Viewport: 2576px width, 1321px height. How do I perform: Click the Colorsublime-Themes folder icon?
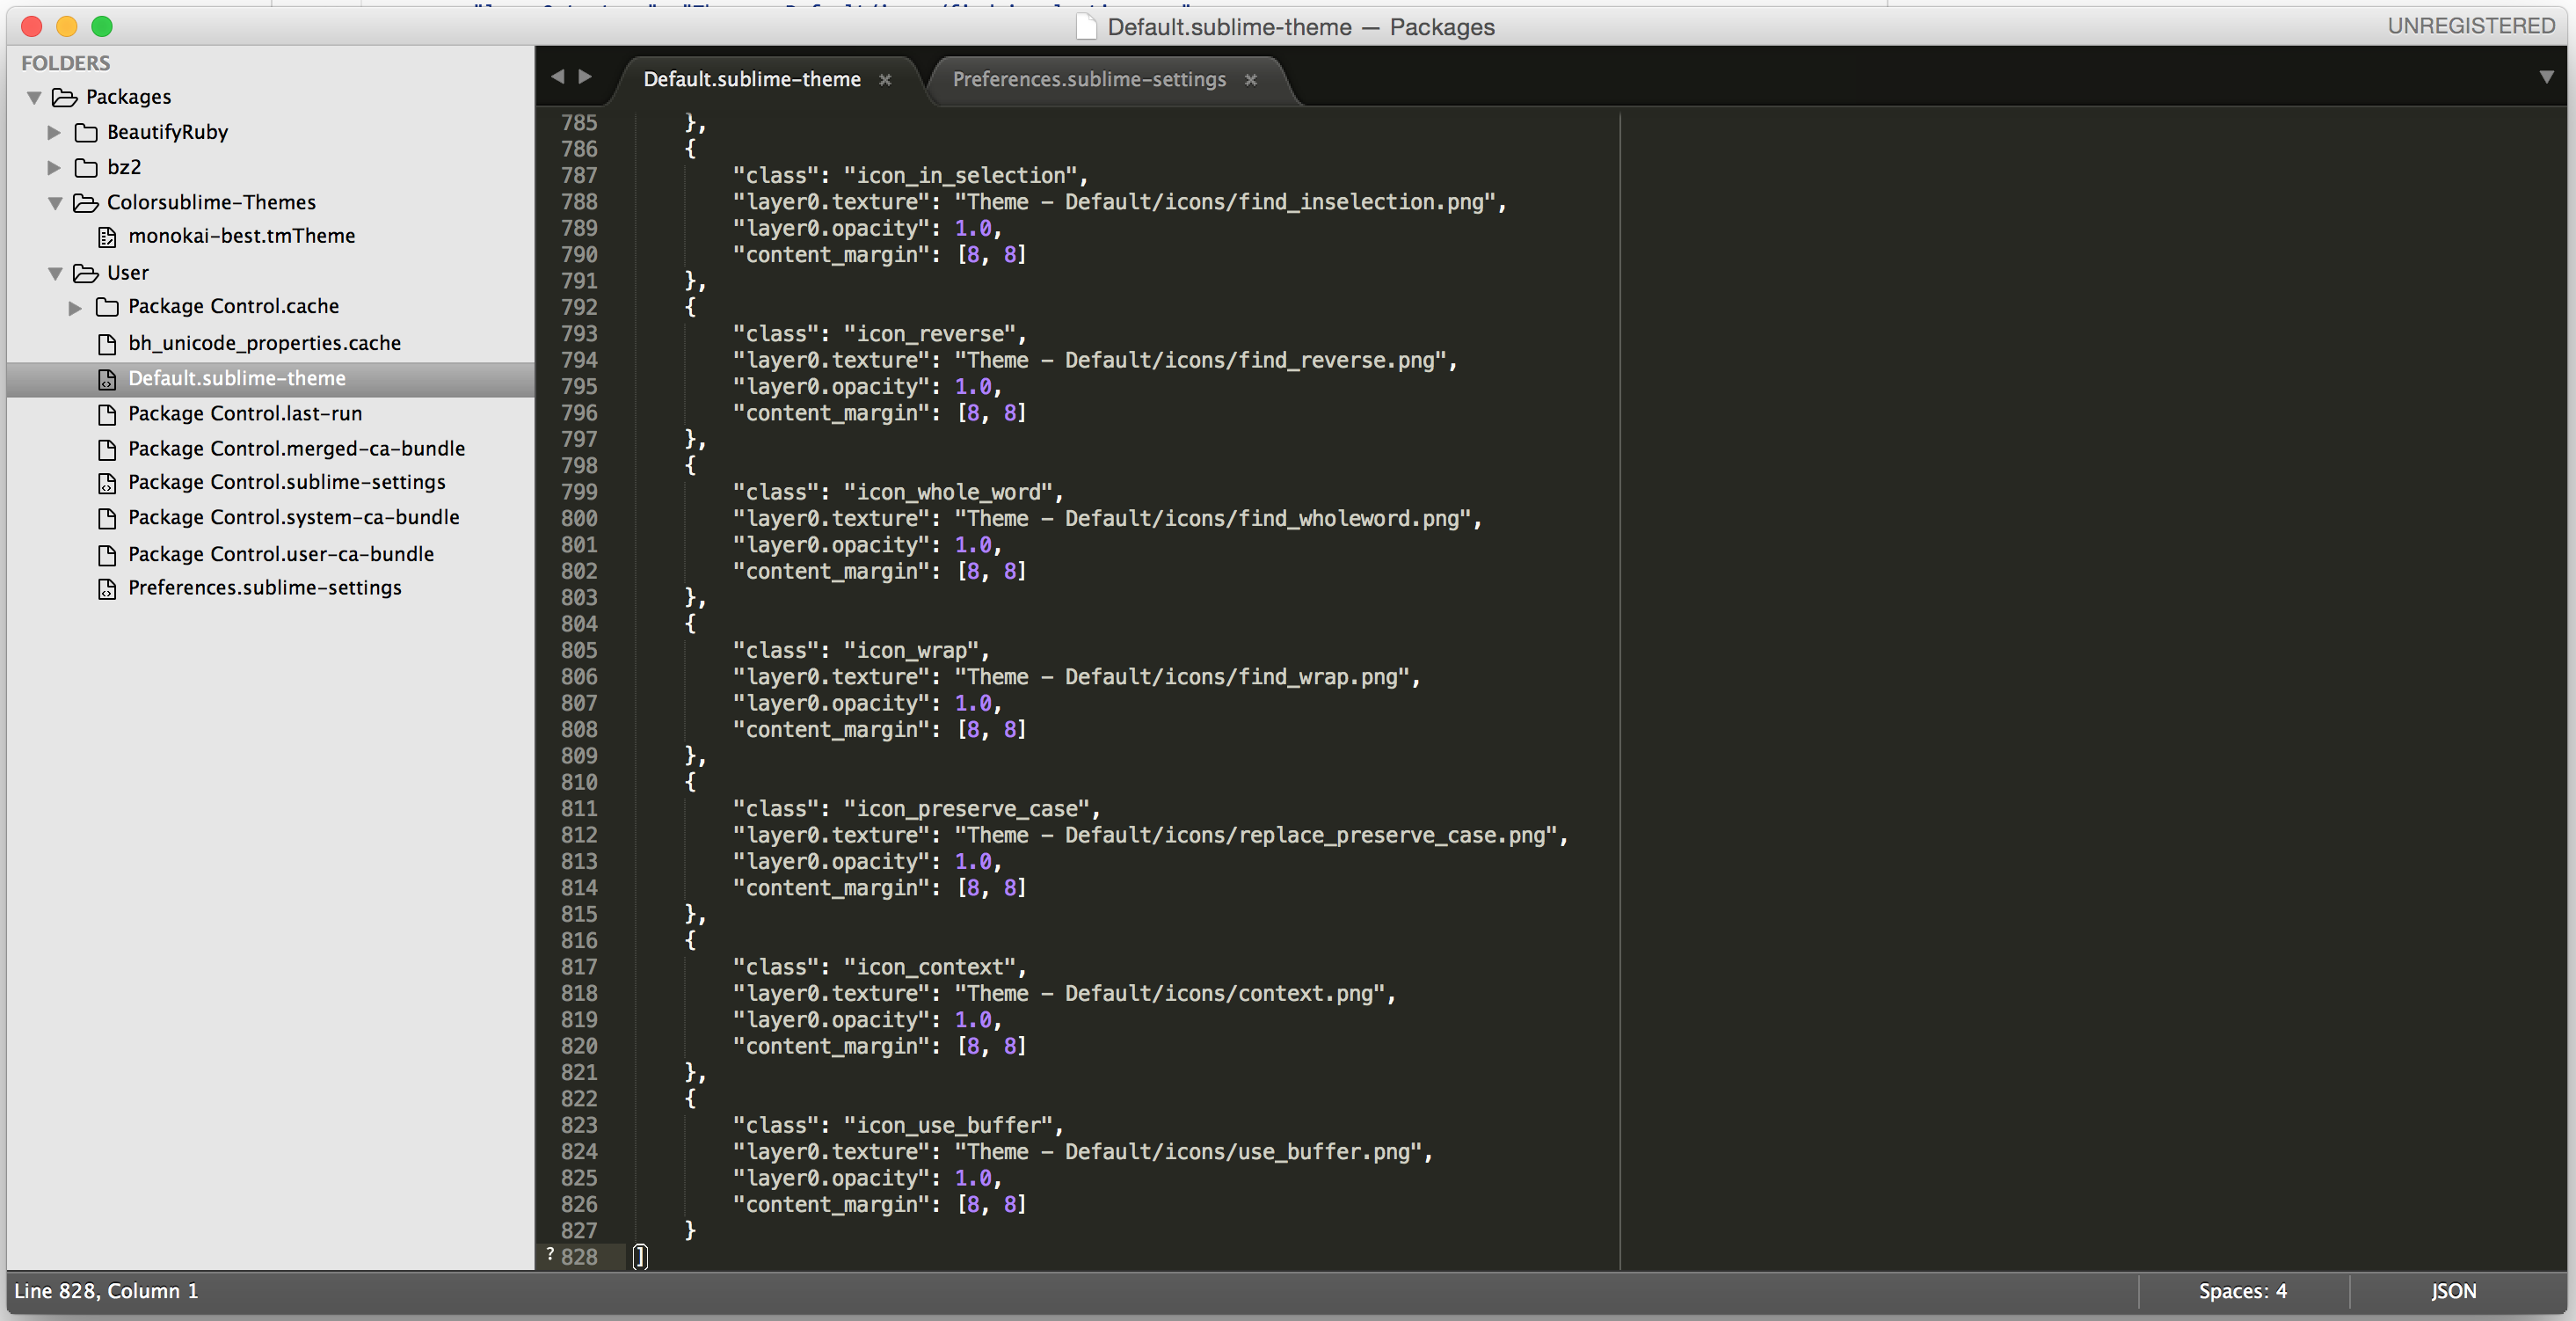pos(86,203)
